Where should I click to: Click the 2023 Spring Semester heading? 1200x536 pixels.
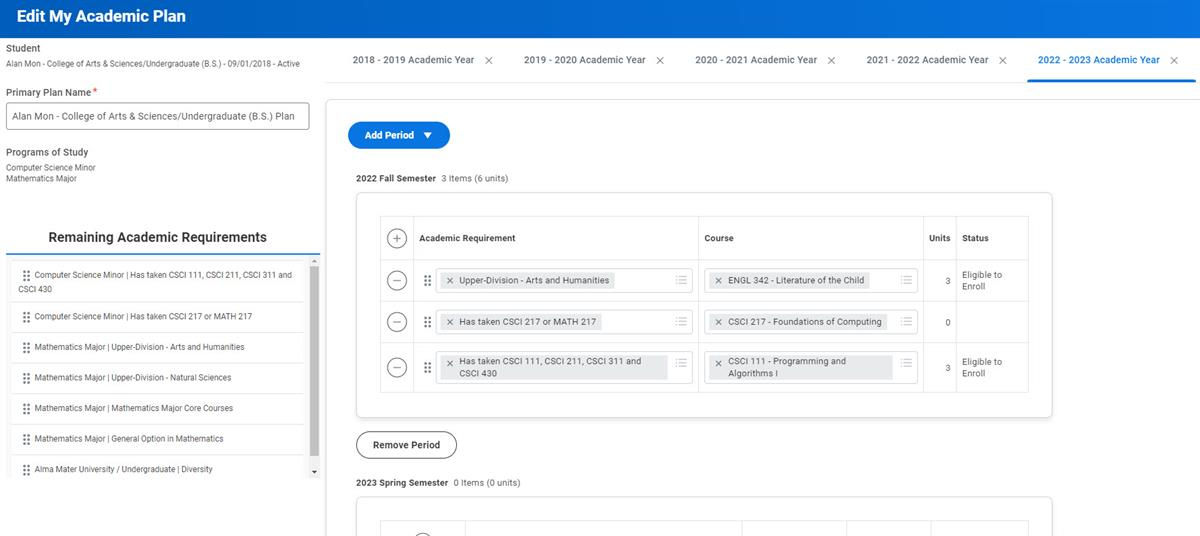pos(402,482)
